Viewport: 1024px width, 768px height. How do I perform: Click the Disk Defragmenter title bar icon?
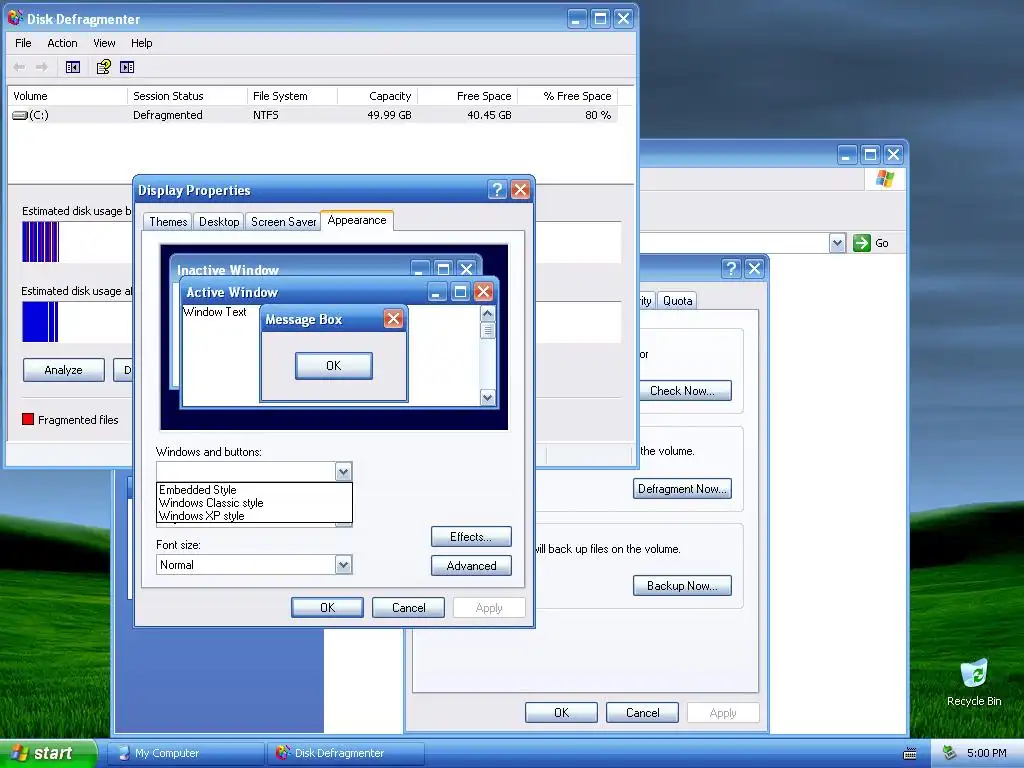tap(15, 18)
